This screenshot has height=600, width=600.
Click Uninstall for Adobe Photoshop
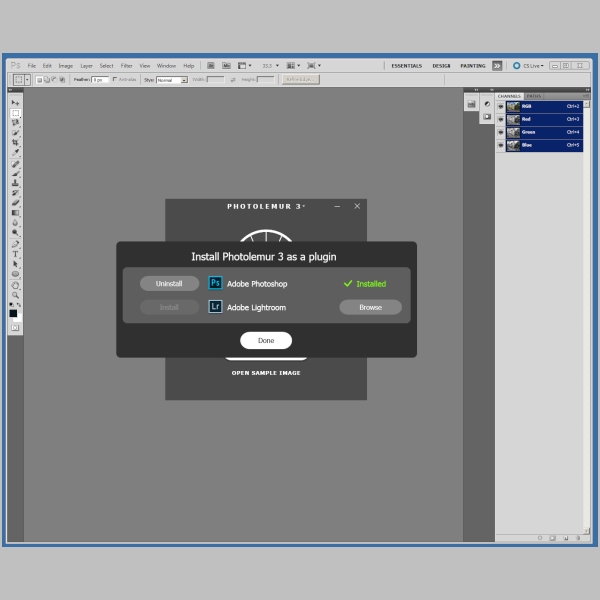pos(169,284)
